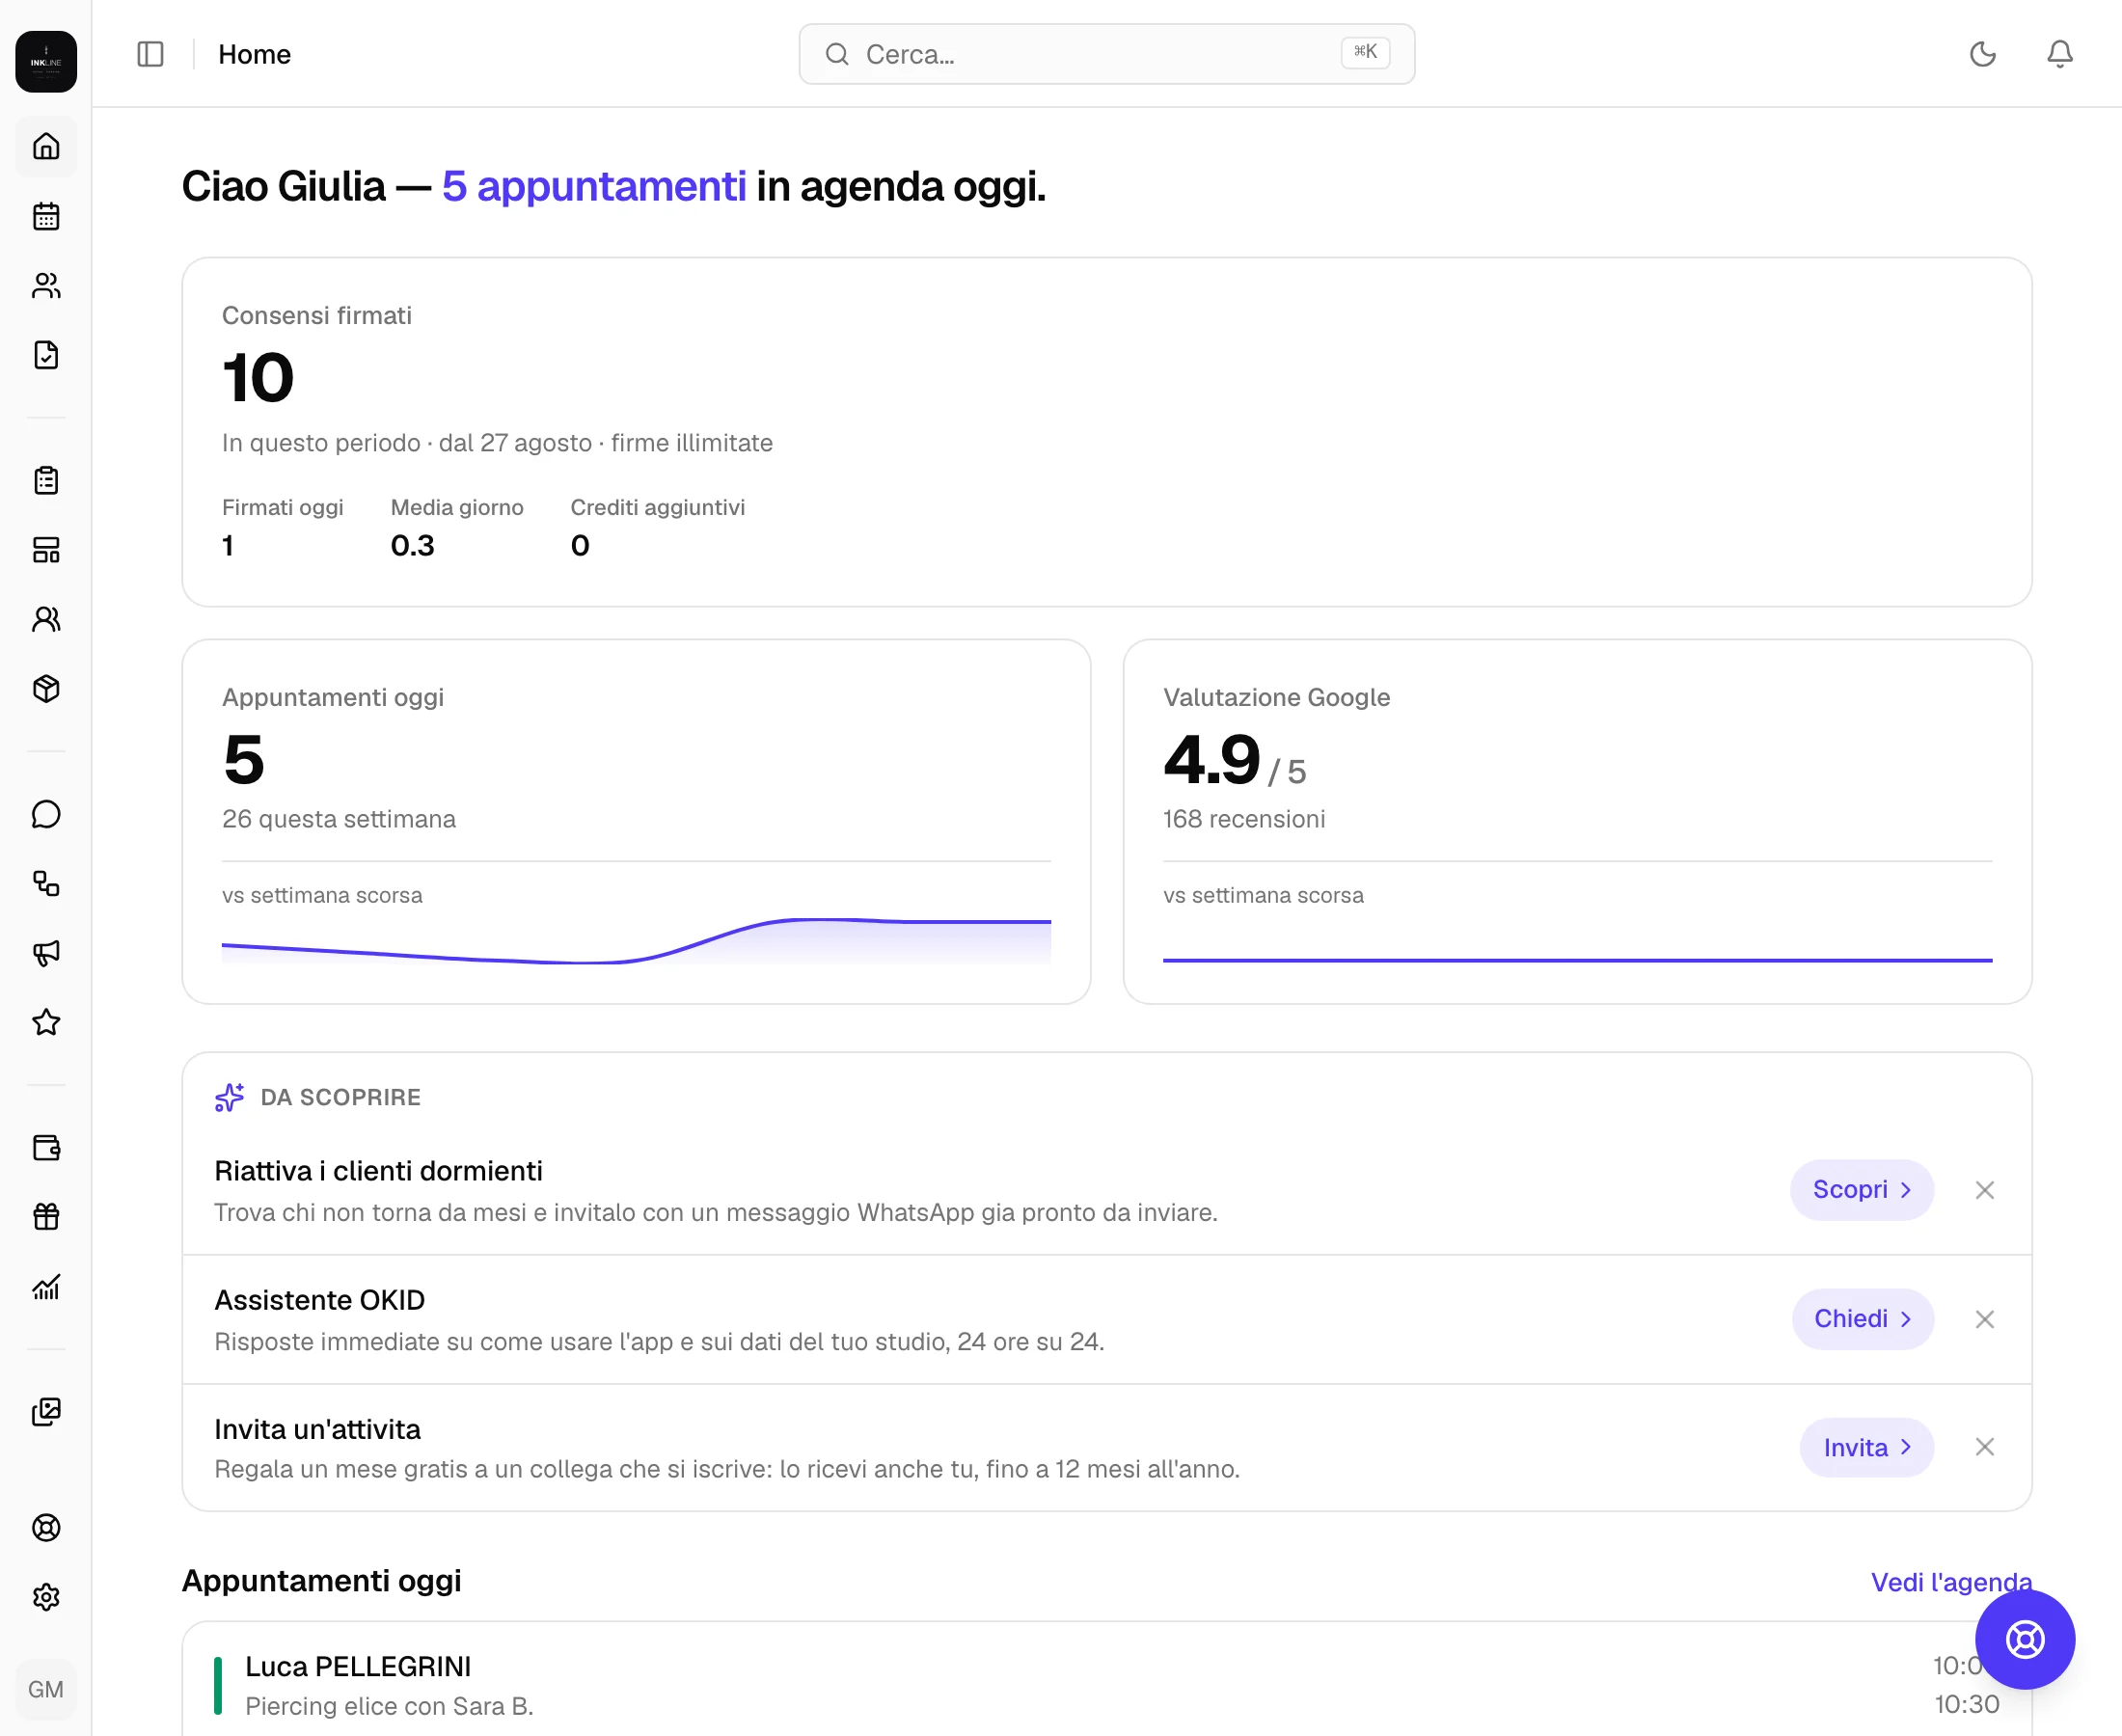Open the megaphone campaigns sidebar icon
The height and width of the screenshot is (1736, 2122).
46,953
